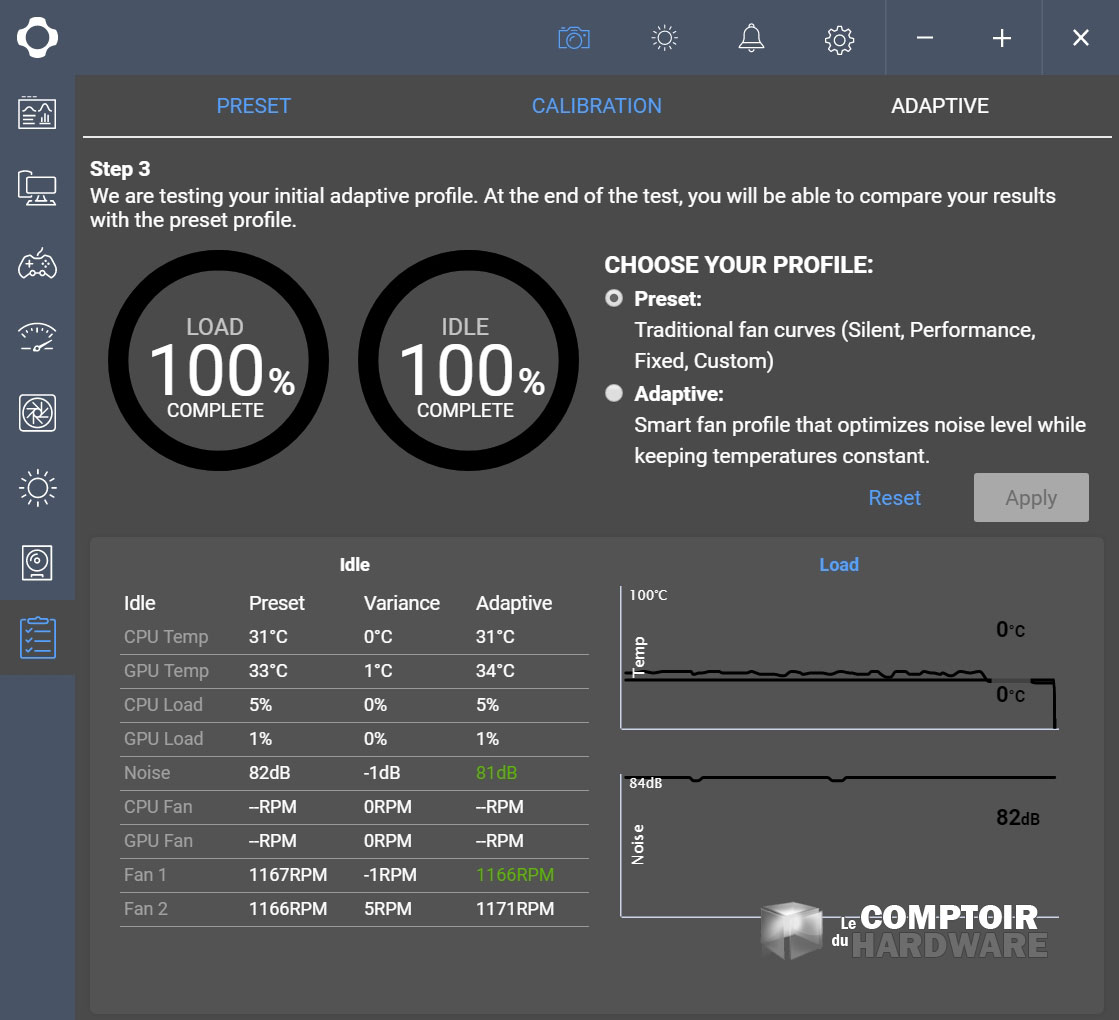Click the camera screenshot icon
Viewport: 1119px width, 1020px height.
[573, 38]
